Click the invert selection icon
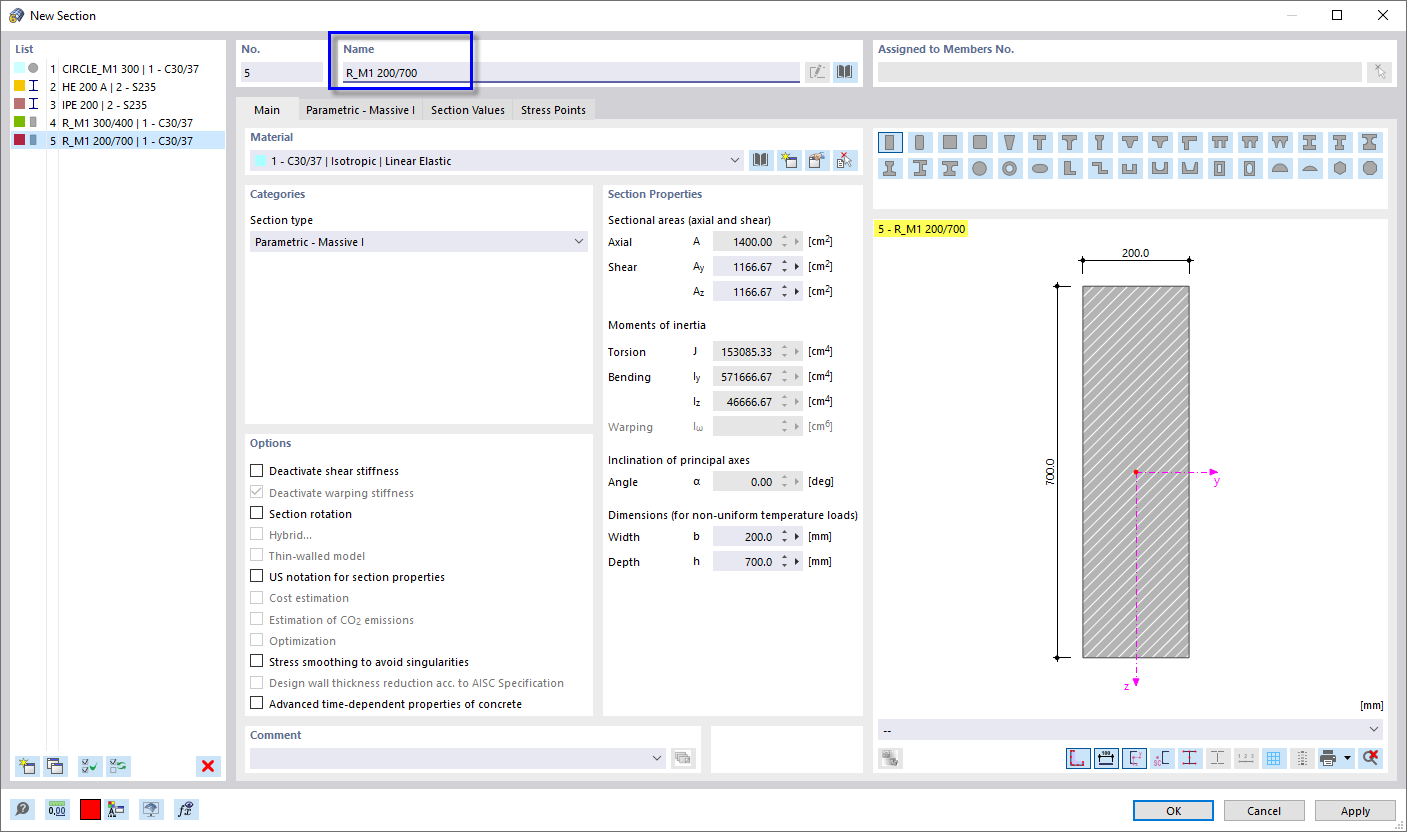 tap(119, 766)
